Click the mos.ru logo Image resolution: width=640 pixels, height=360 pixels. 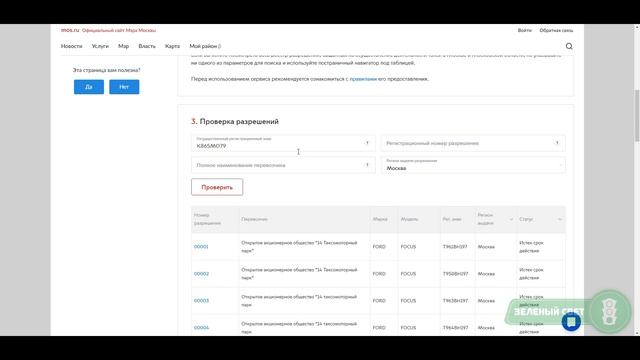(x=70, y=30)
